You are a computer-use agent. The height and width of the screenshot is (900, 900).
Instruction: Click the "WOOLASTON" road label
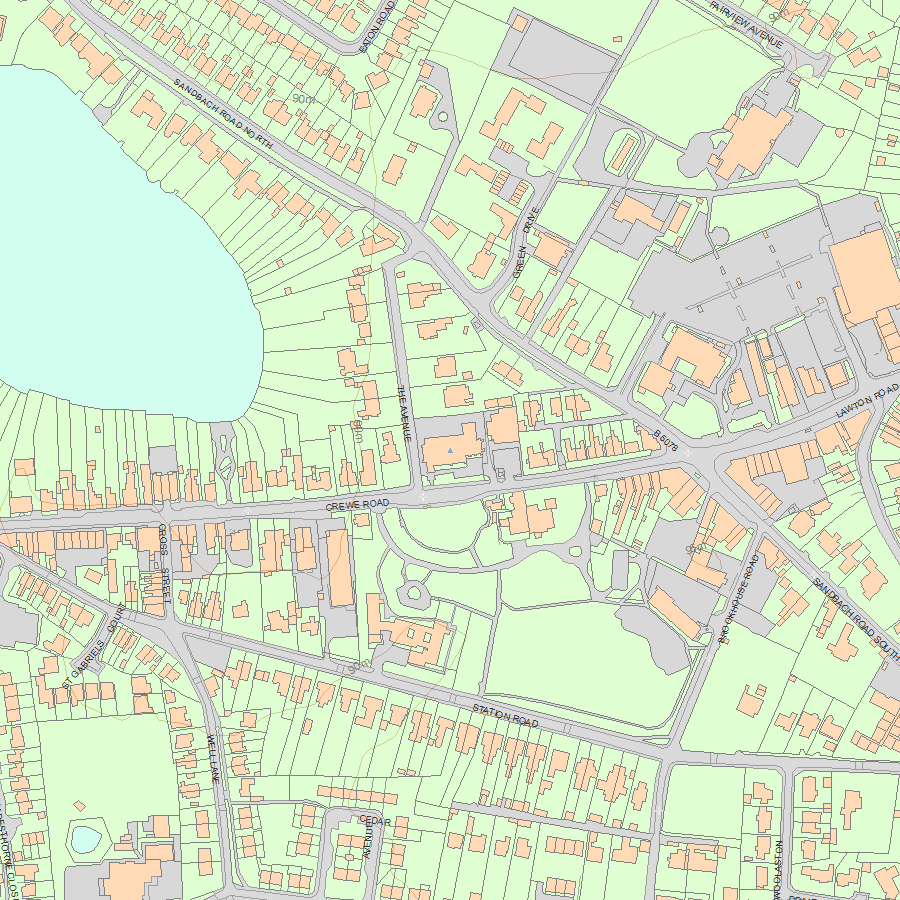coord(778,870)
